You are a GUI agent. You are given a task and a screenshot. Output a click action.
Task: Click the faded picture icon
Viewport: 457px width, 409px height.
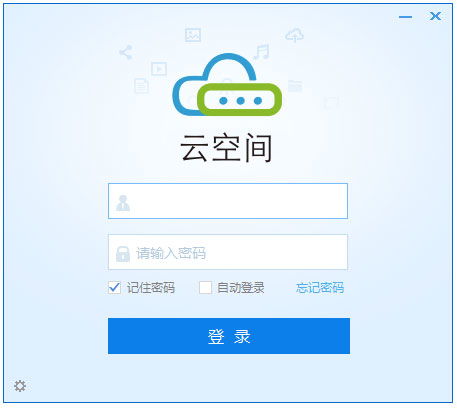(193, 35)
